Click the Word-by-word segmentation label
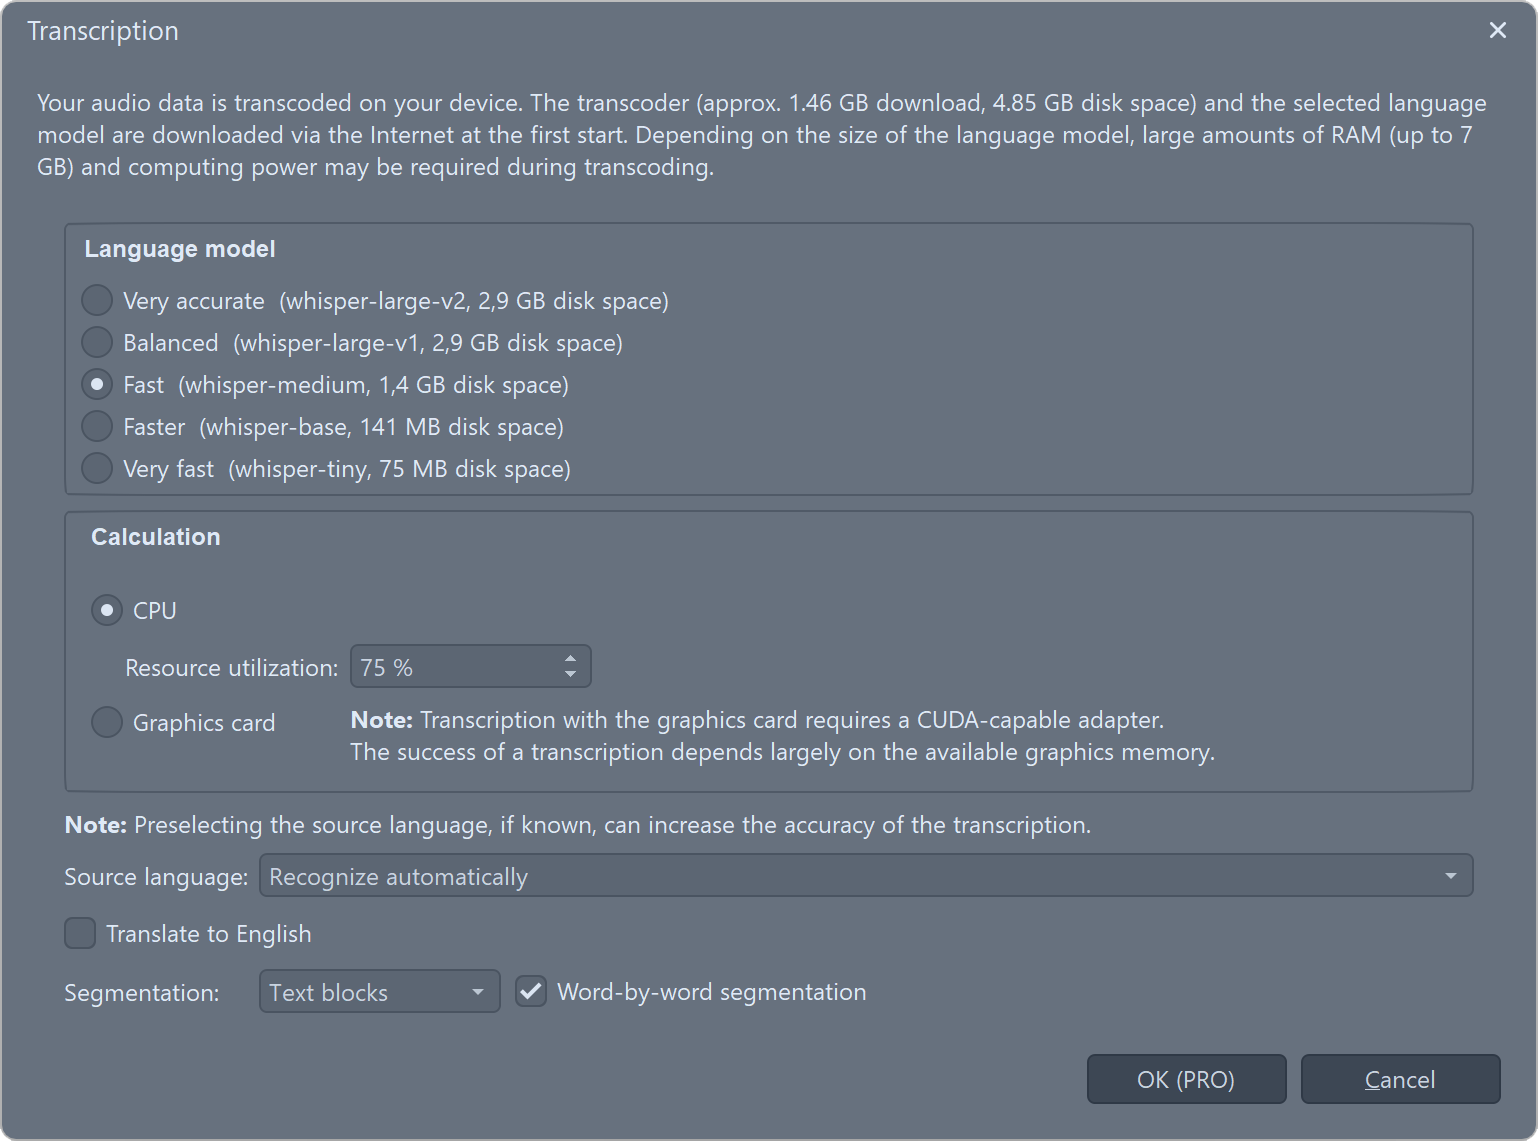The image size is (1538, 1141). click(711, 992)
